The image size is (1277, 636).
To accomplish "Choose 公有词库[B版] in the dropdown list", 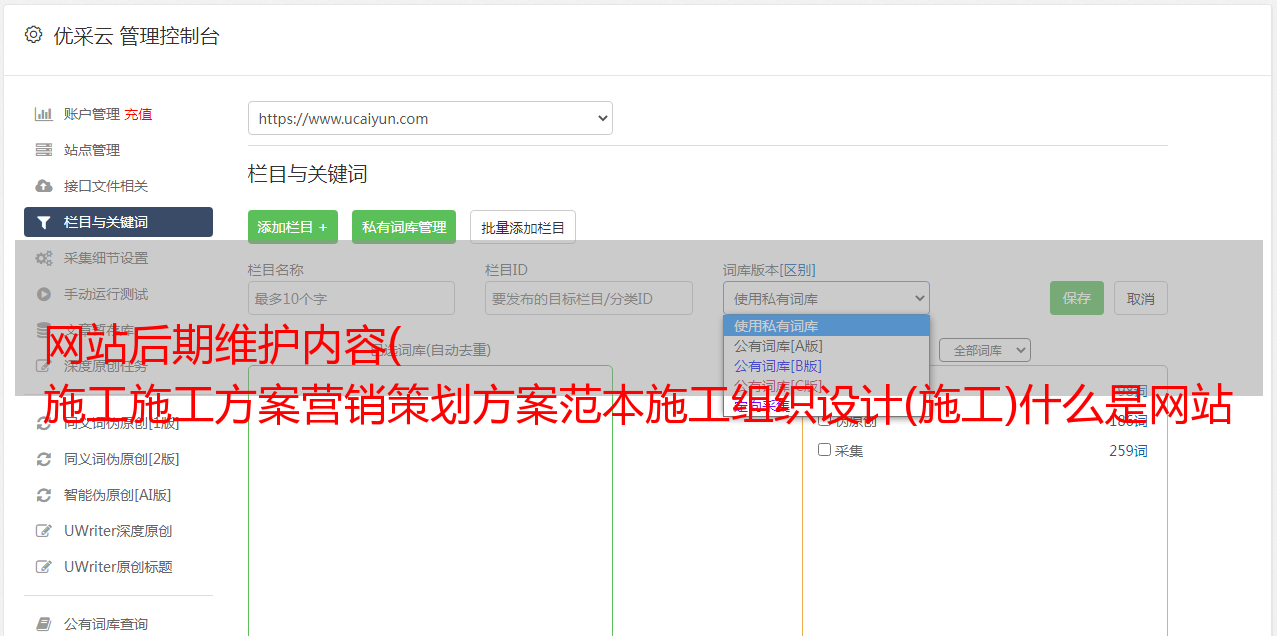I will tap(826, 366).
